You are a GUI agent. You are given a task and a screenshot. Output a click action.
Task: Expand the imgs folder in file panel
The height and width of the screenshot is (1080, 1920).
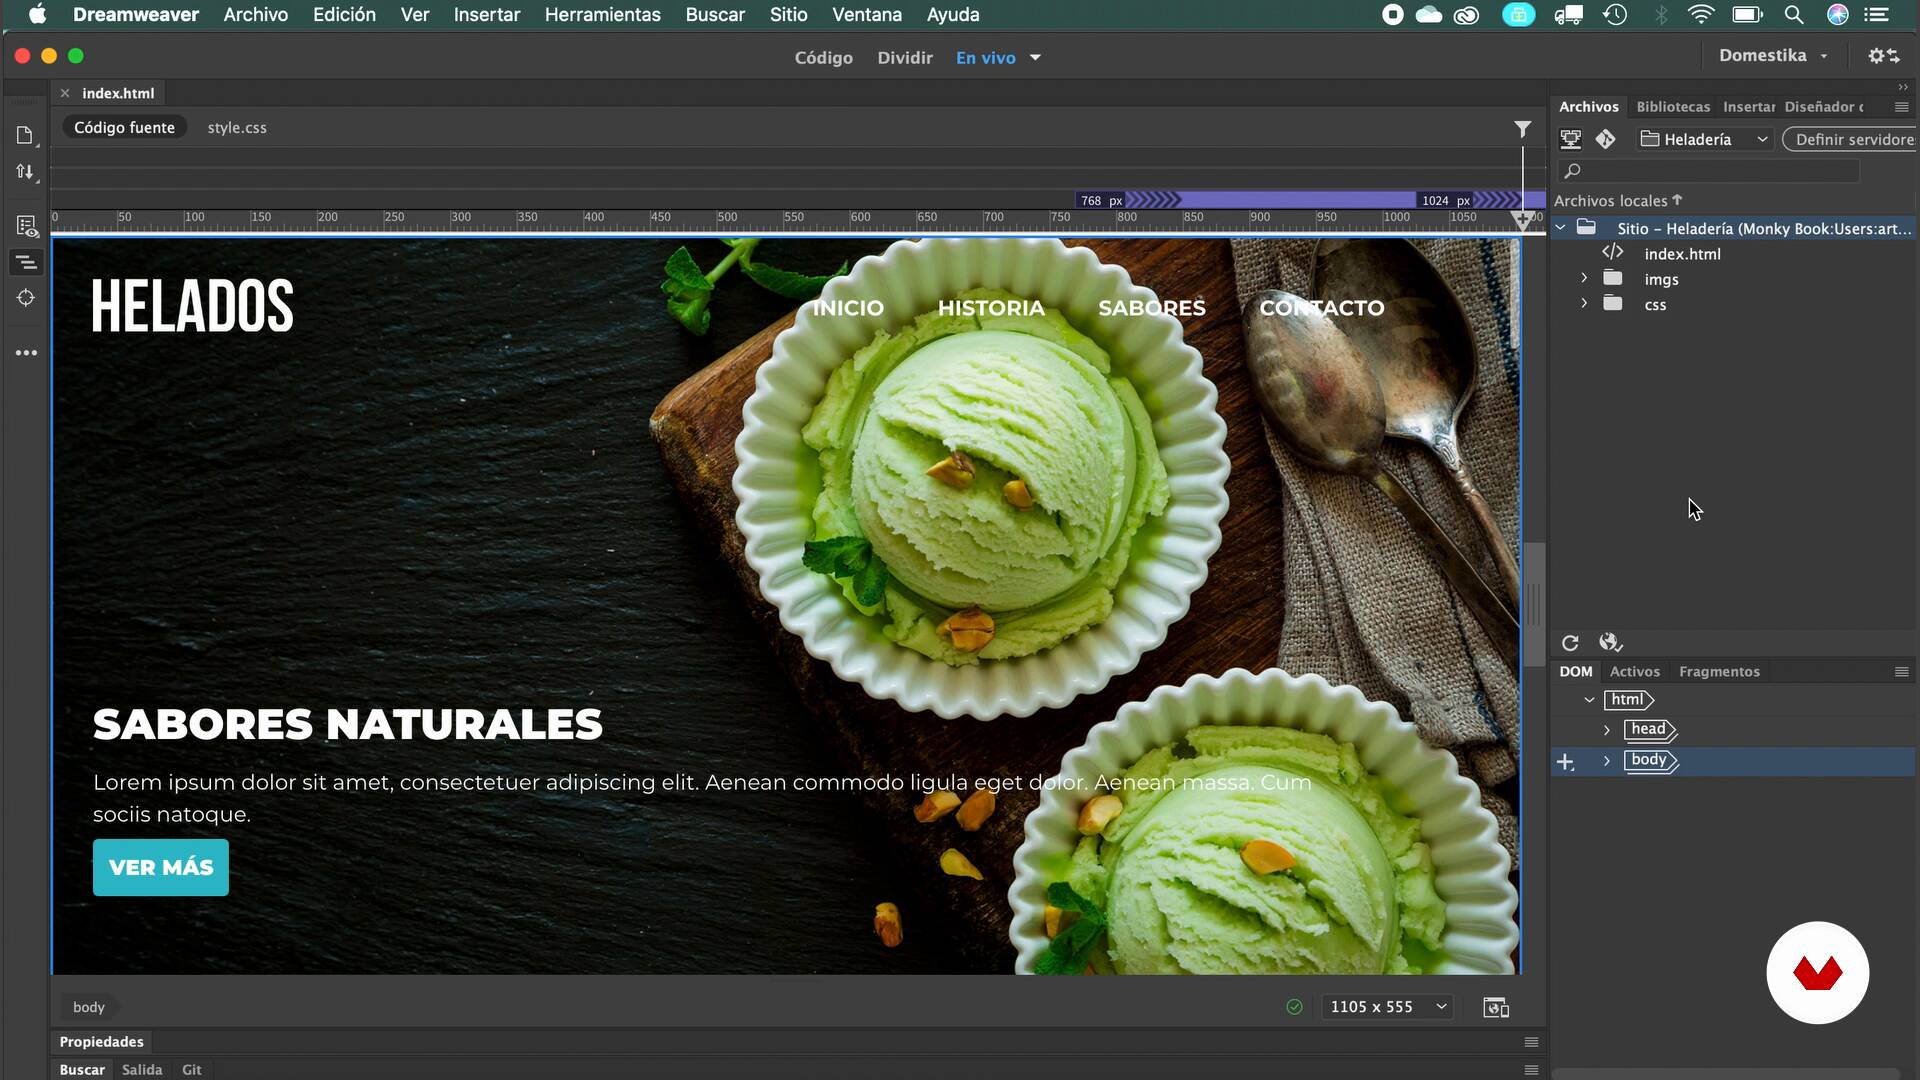point(1584,278)
